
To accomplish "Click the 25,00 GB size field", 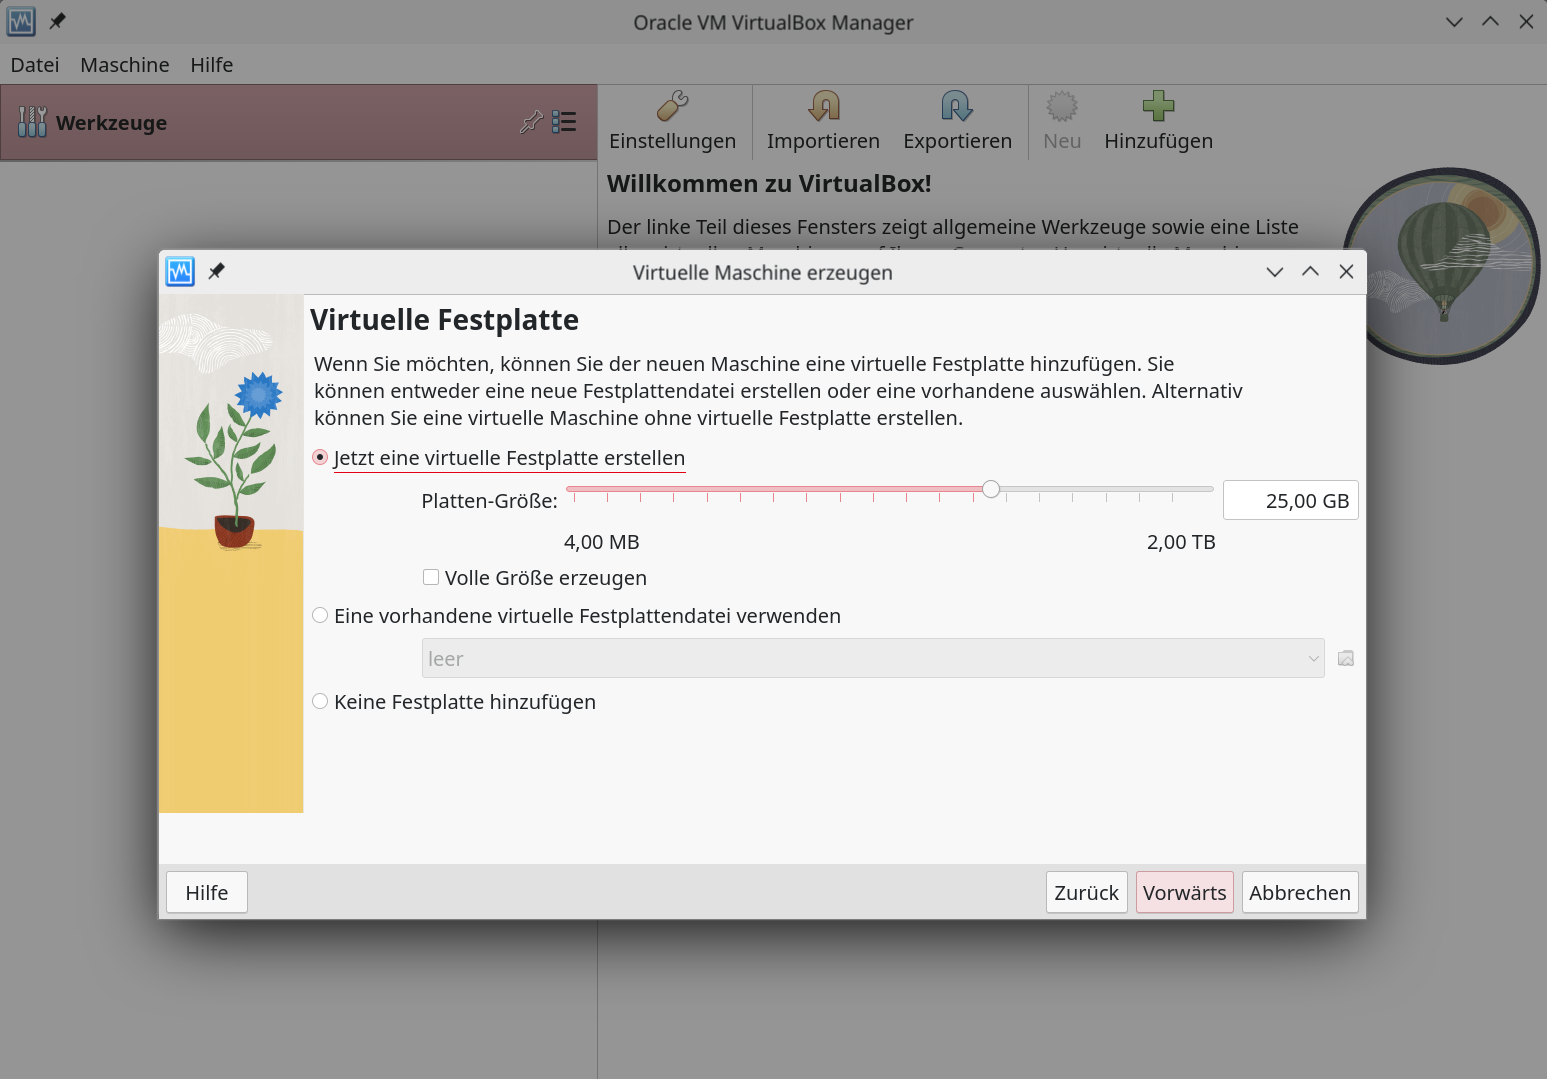I will [1291, 500].
